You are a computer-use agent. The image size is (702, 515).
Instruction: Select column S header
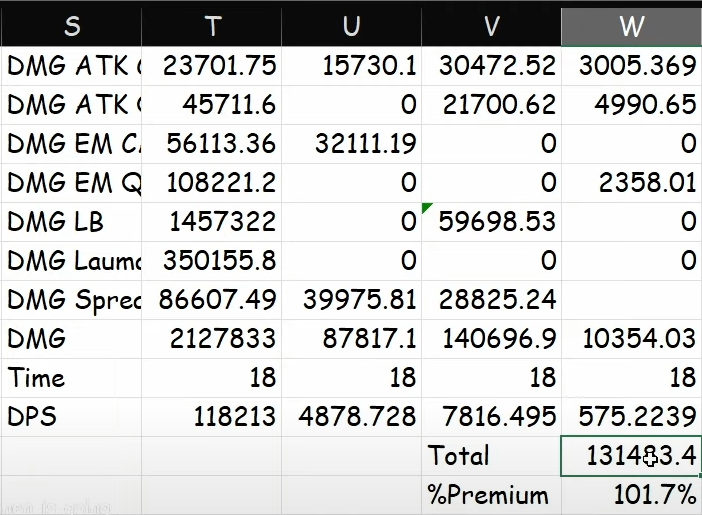point(71,26)
